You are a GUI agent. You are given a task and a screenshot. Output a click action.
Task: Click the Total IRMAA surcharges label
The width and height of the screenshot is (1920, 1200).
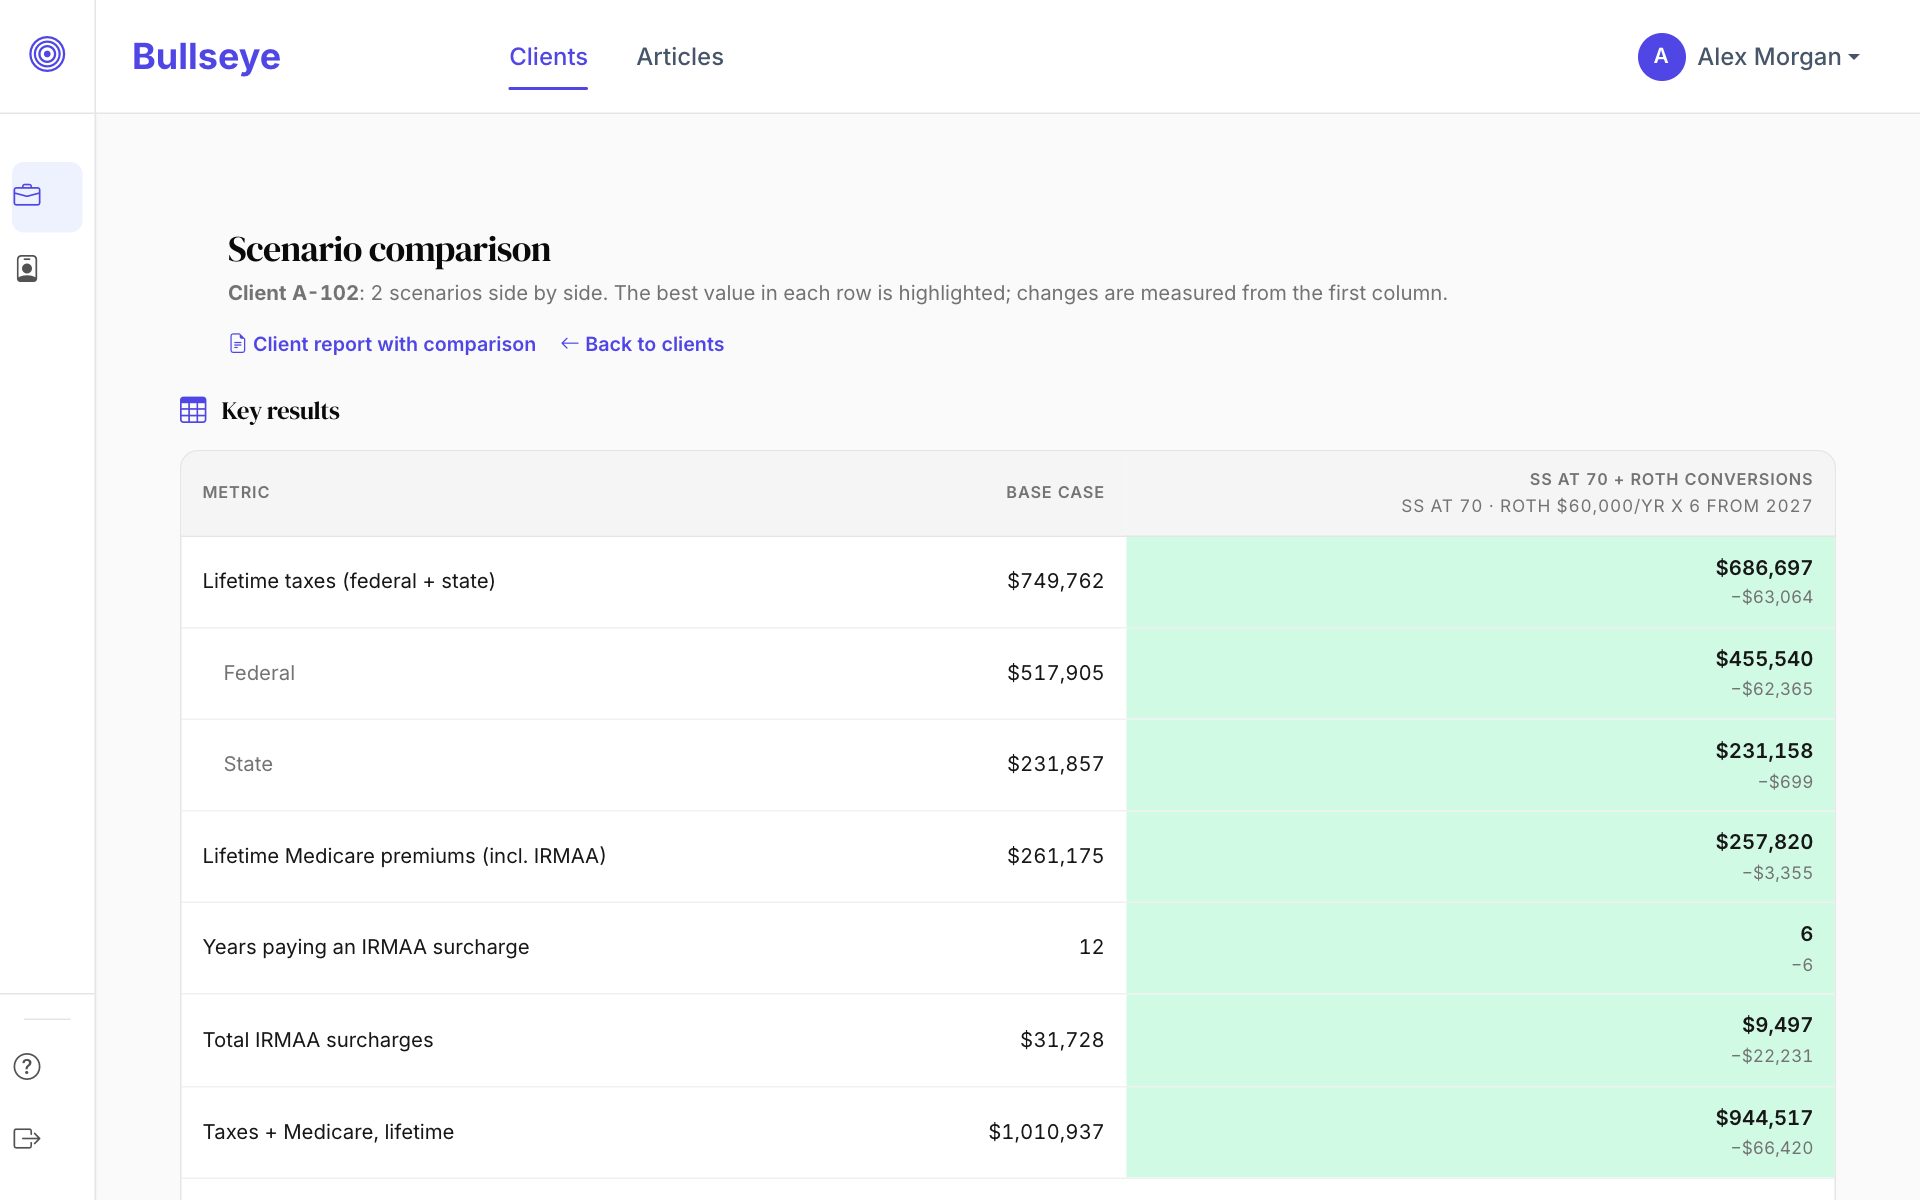318,1040
